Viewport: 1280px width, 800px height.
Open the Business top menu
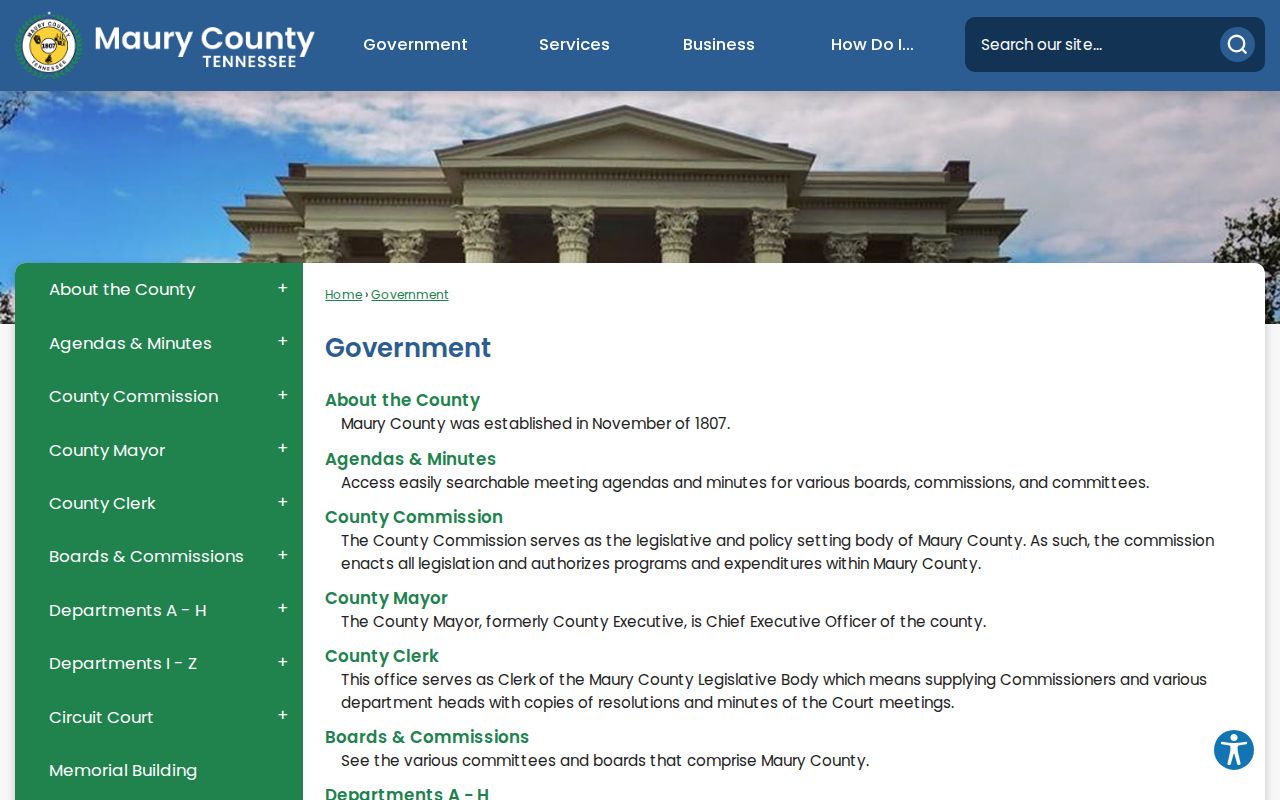click(719, 44)
